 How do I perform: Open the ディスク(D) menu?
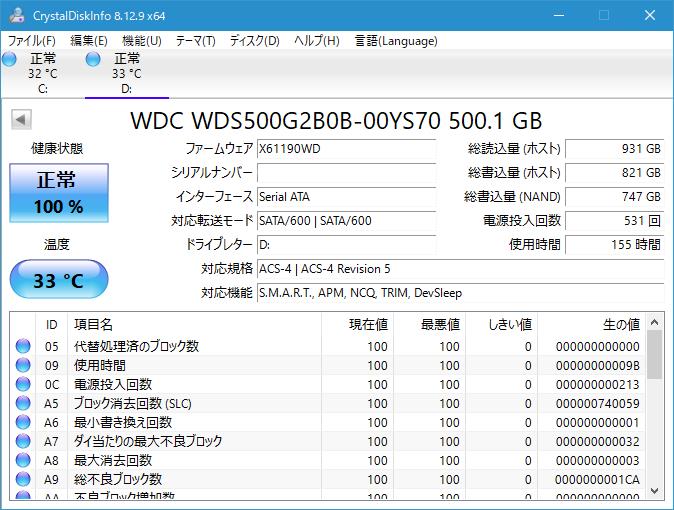(254, 41)
